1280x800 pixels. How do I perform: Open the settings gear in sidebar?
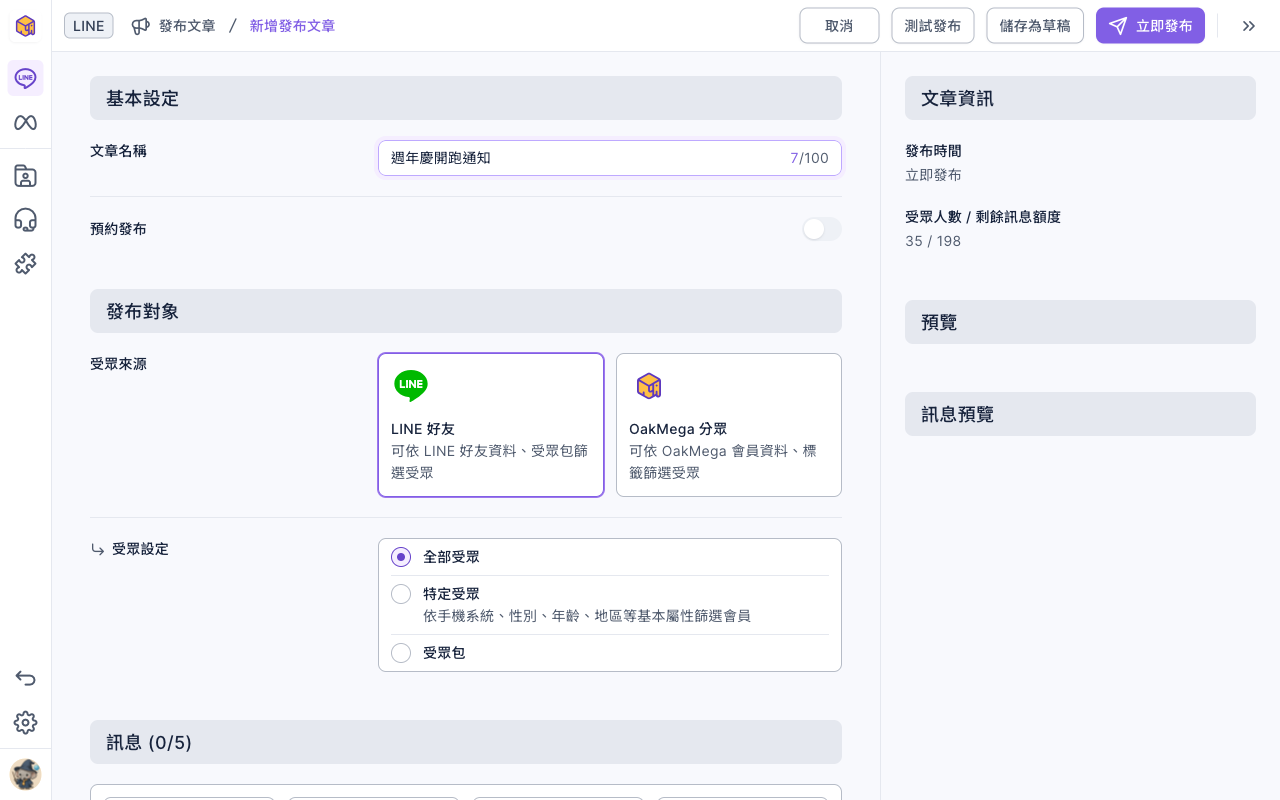click(25, 722)
